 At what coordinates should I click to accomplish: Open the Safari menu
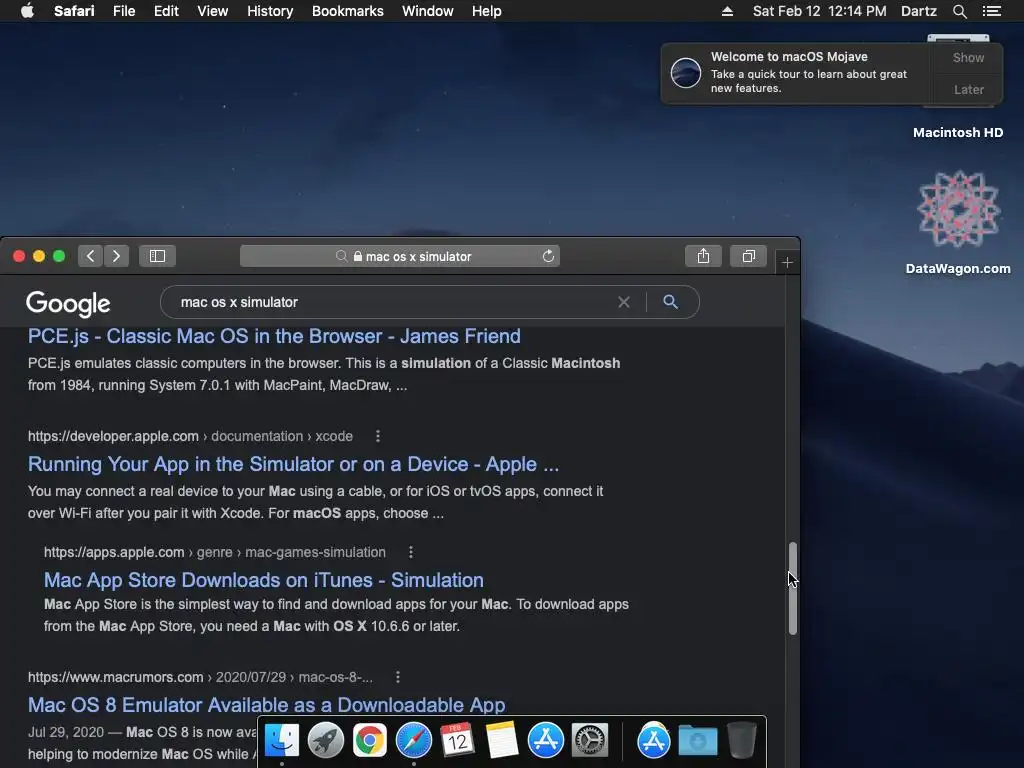[x=74, y=11]
